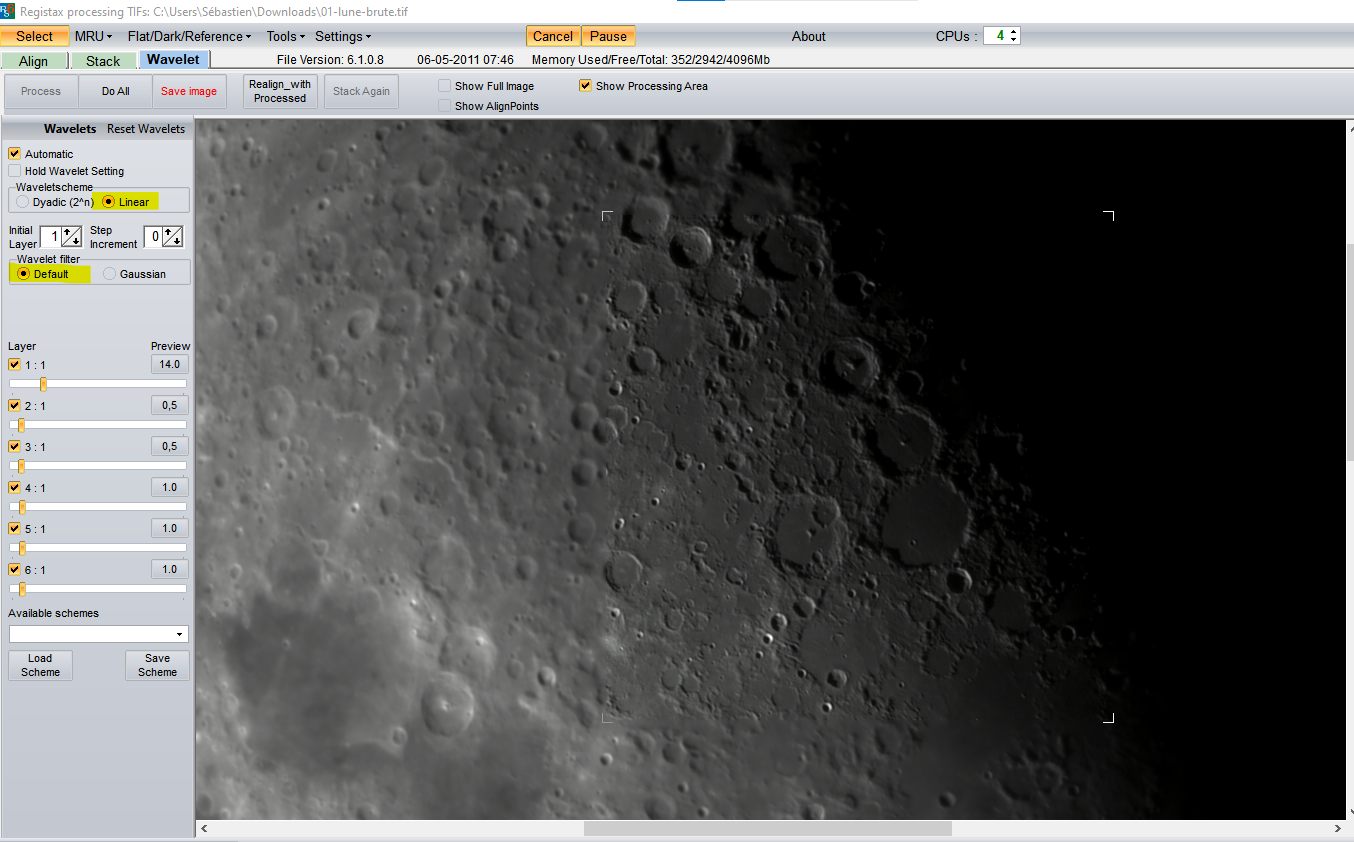Viewport: 1354px width, 842px height.
Task: Enable Hold Wavelet Setting checkbox
Action: tap(15, 171)
